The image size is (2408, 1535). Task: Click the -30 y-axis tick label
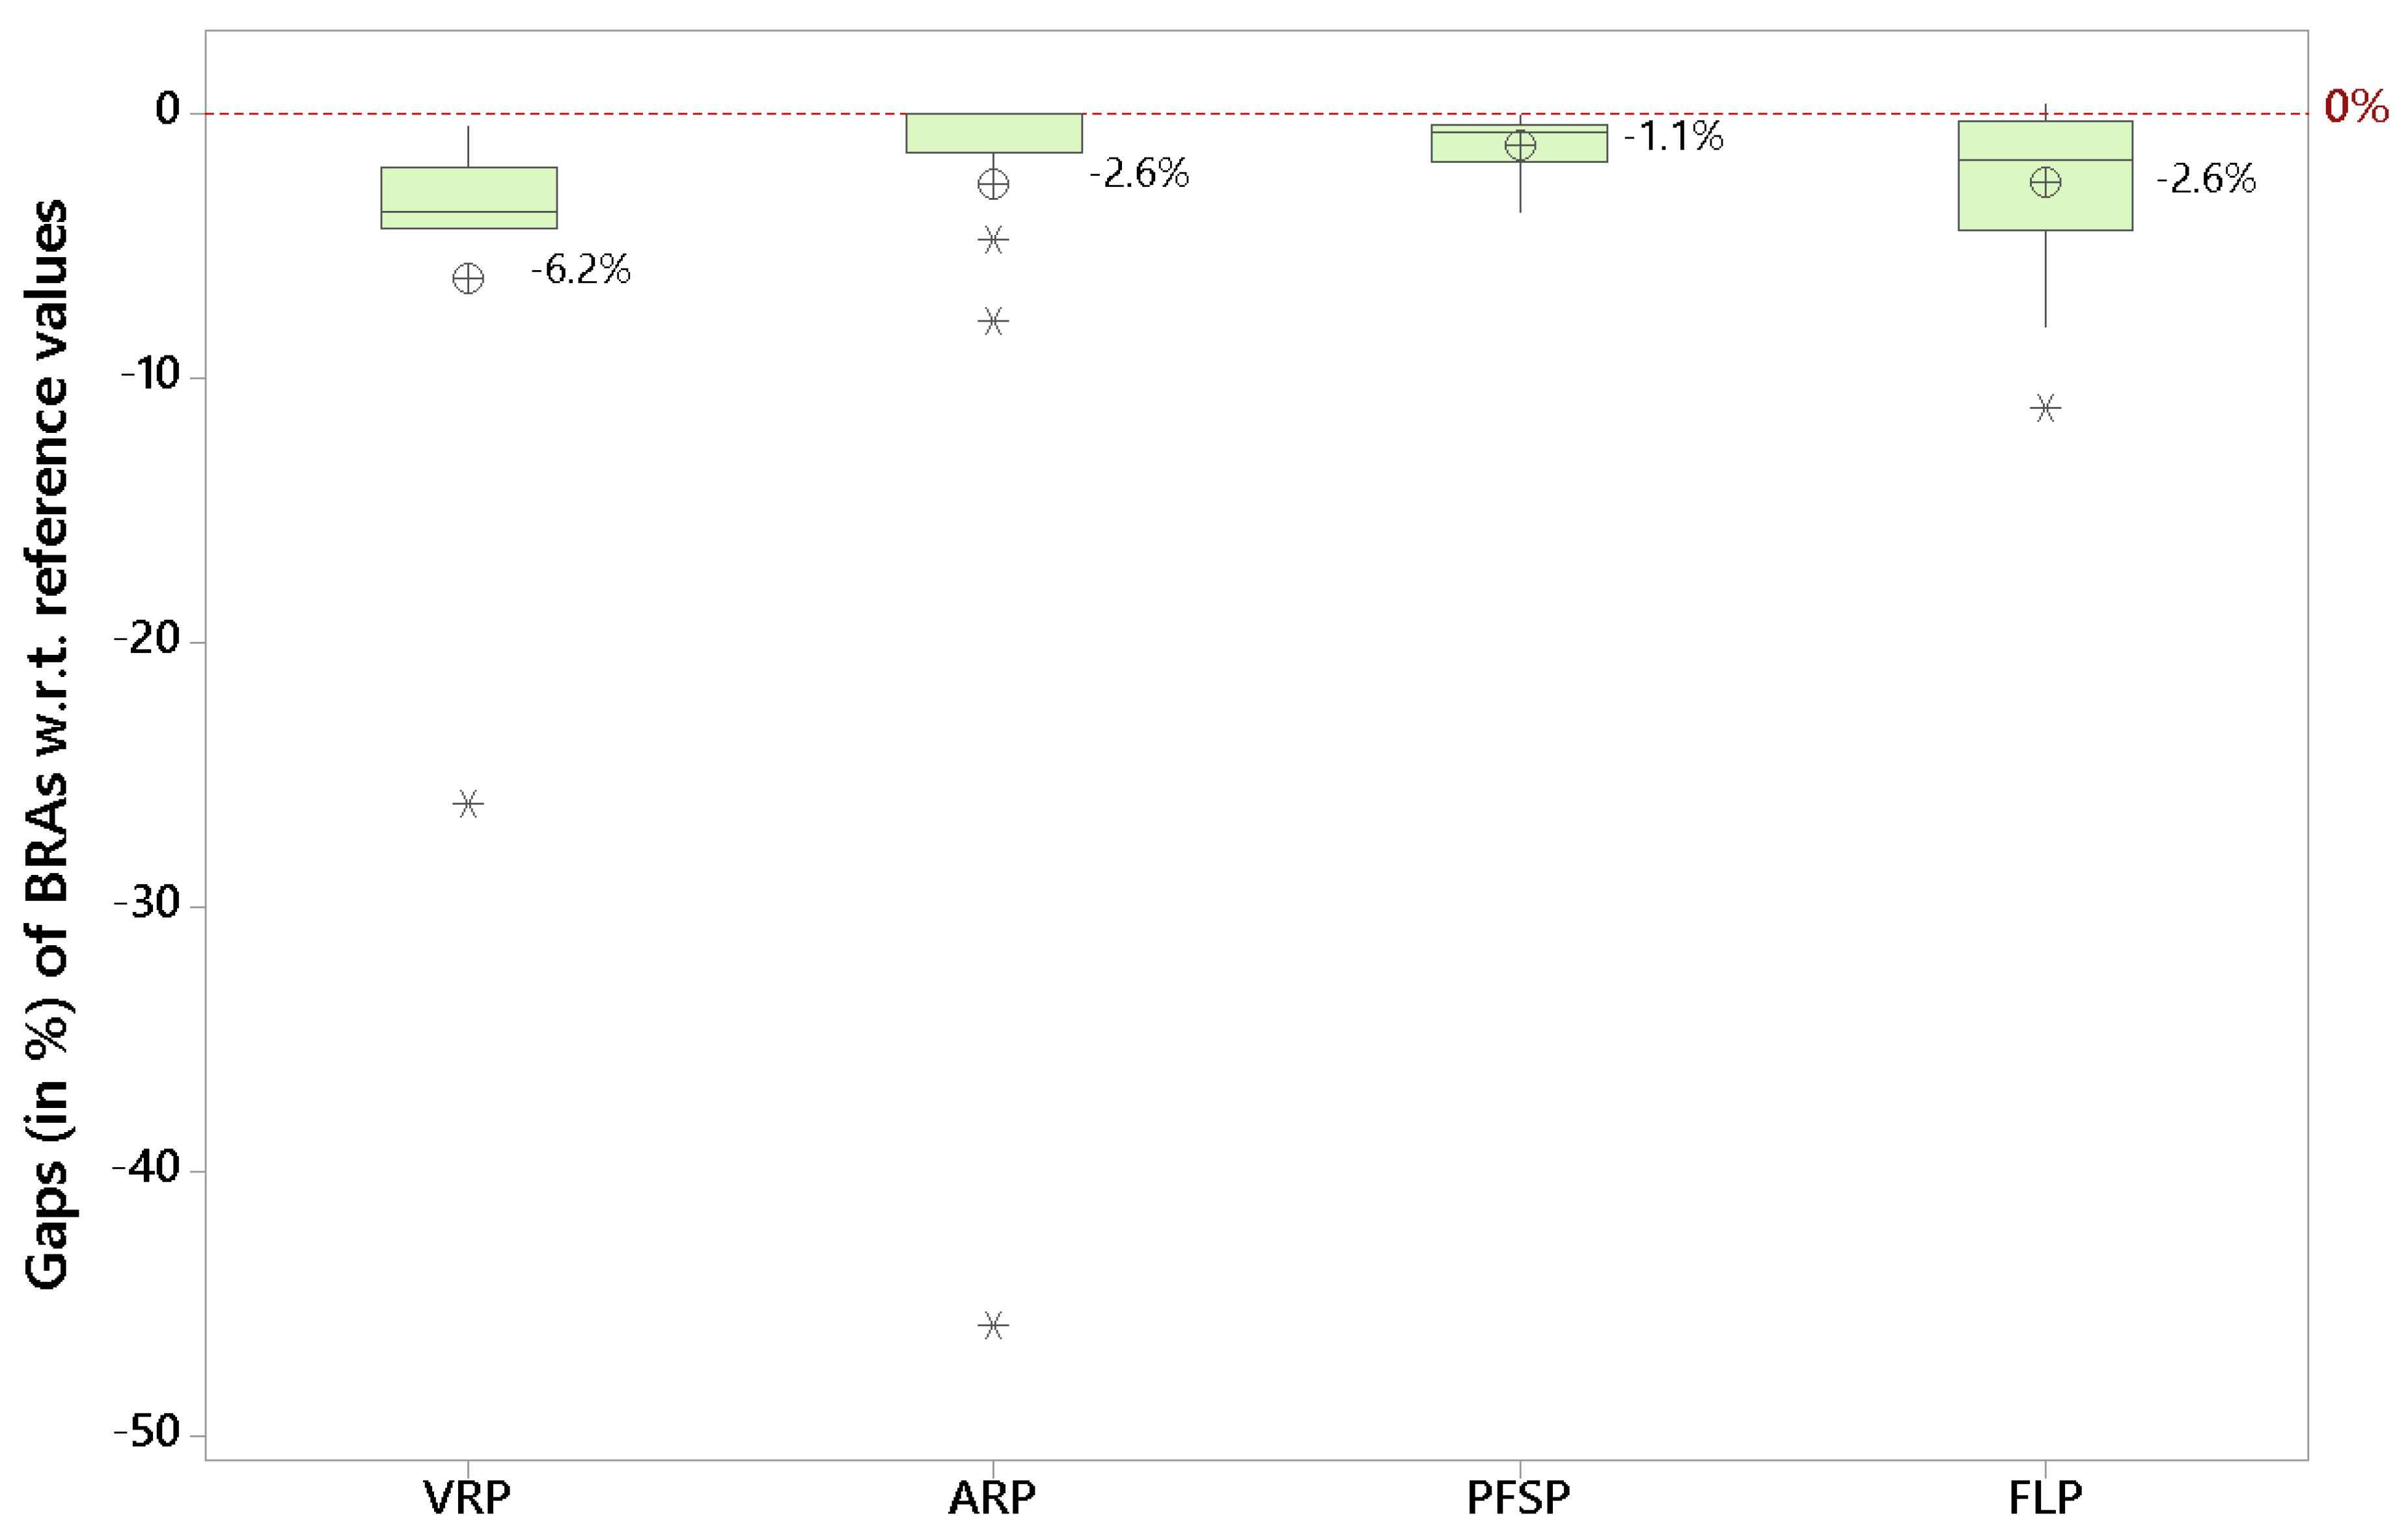147,903
